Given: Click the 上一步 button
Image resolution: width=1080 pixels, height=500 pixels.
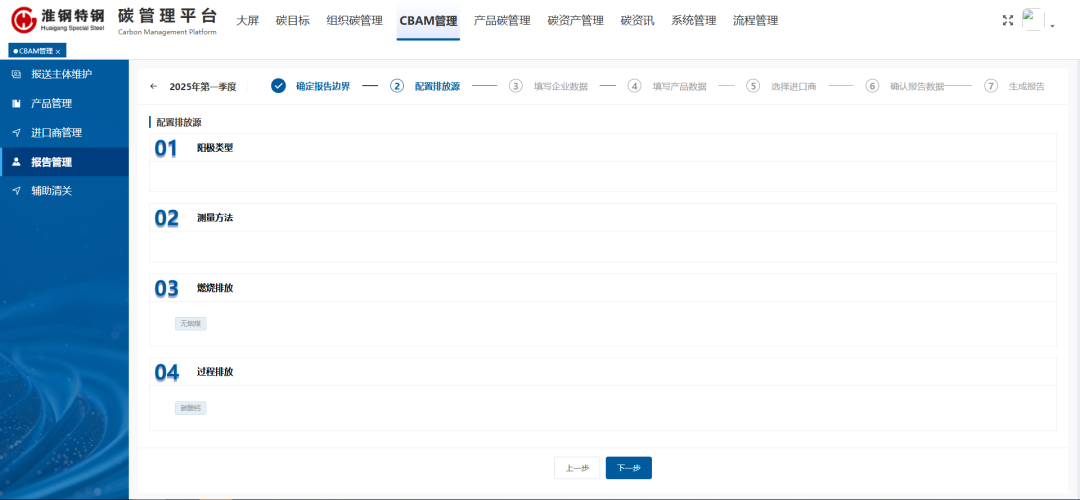Looking at the screenshot, I should [x=577, y=468].
